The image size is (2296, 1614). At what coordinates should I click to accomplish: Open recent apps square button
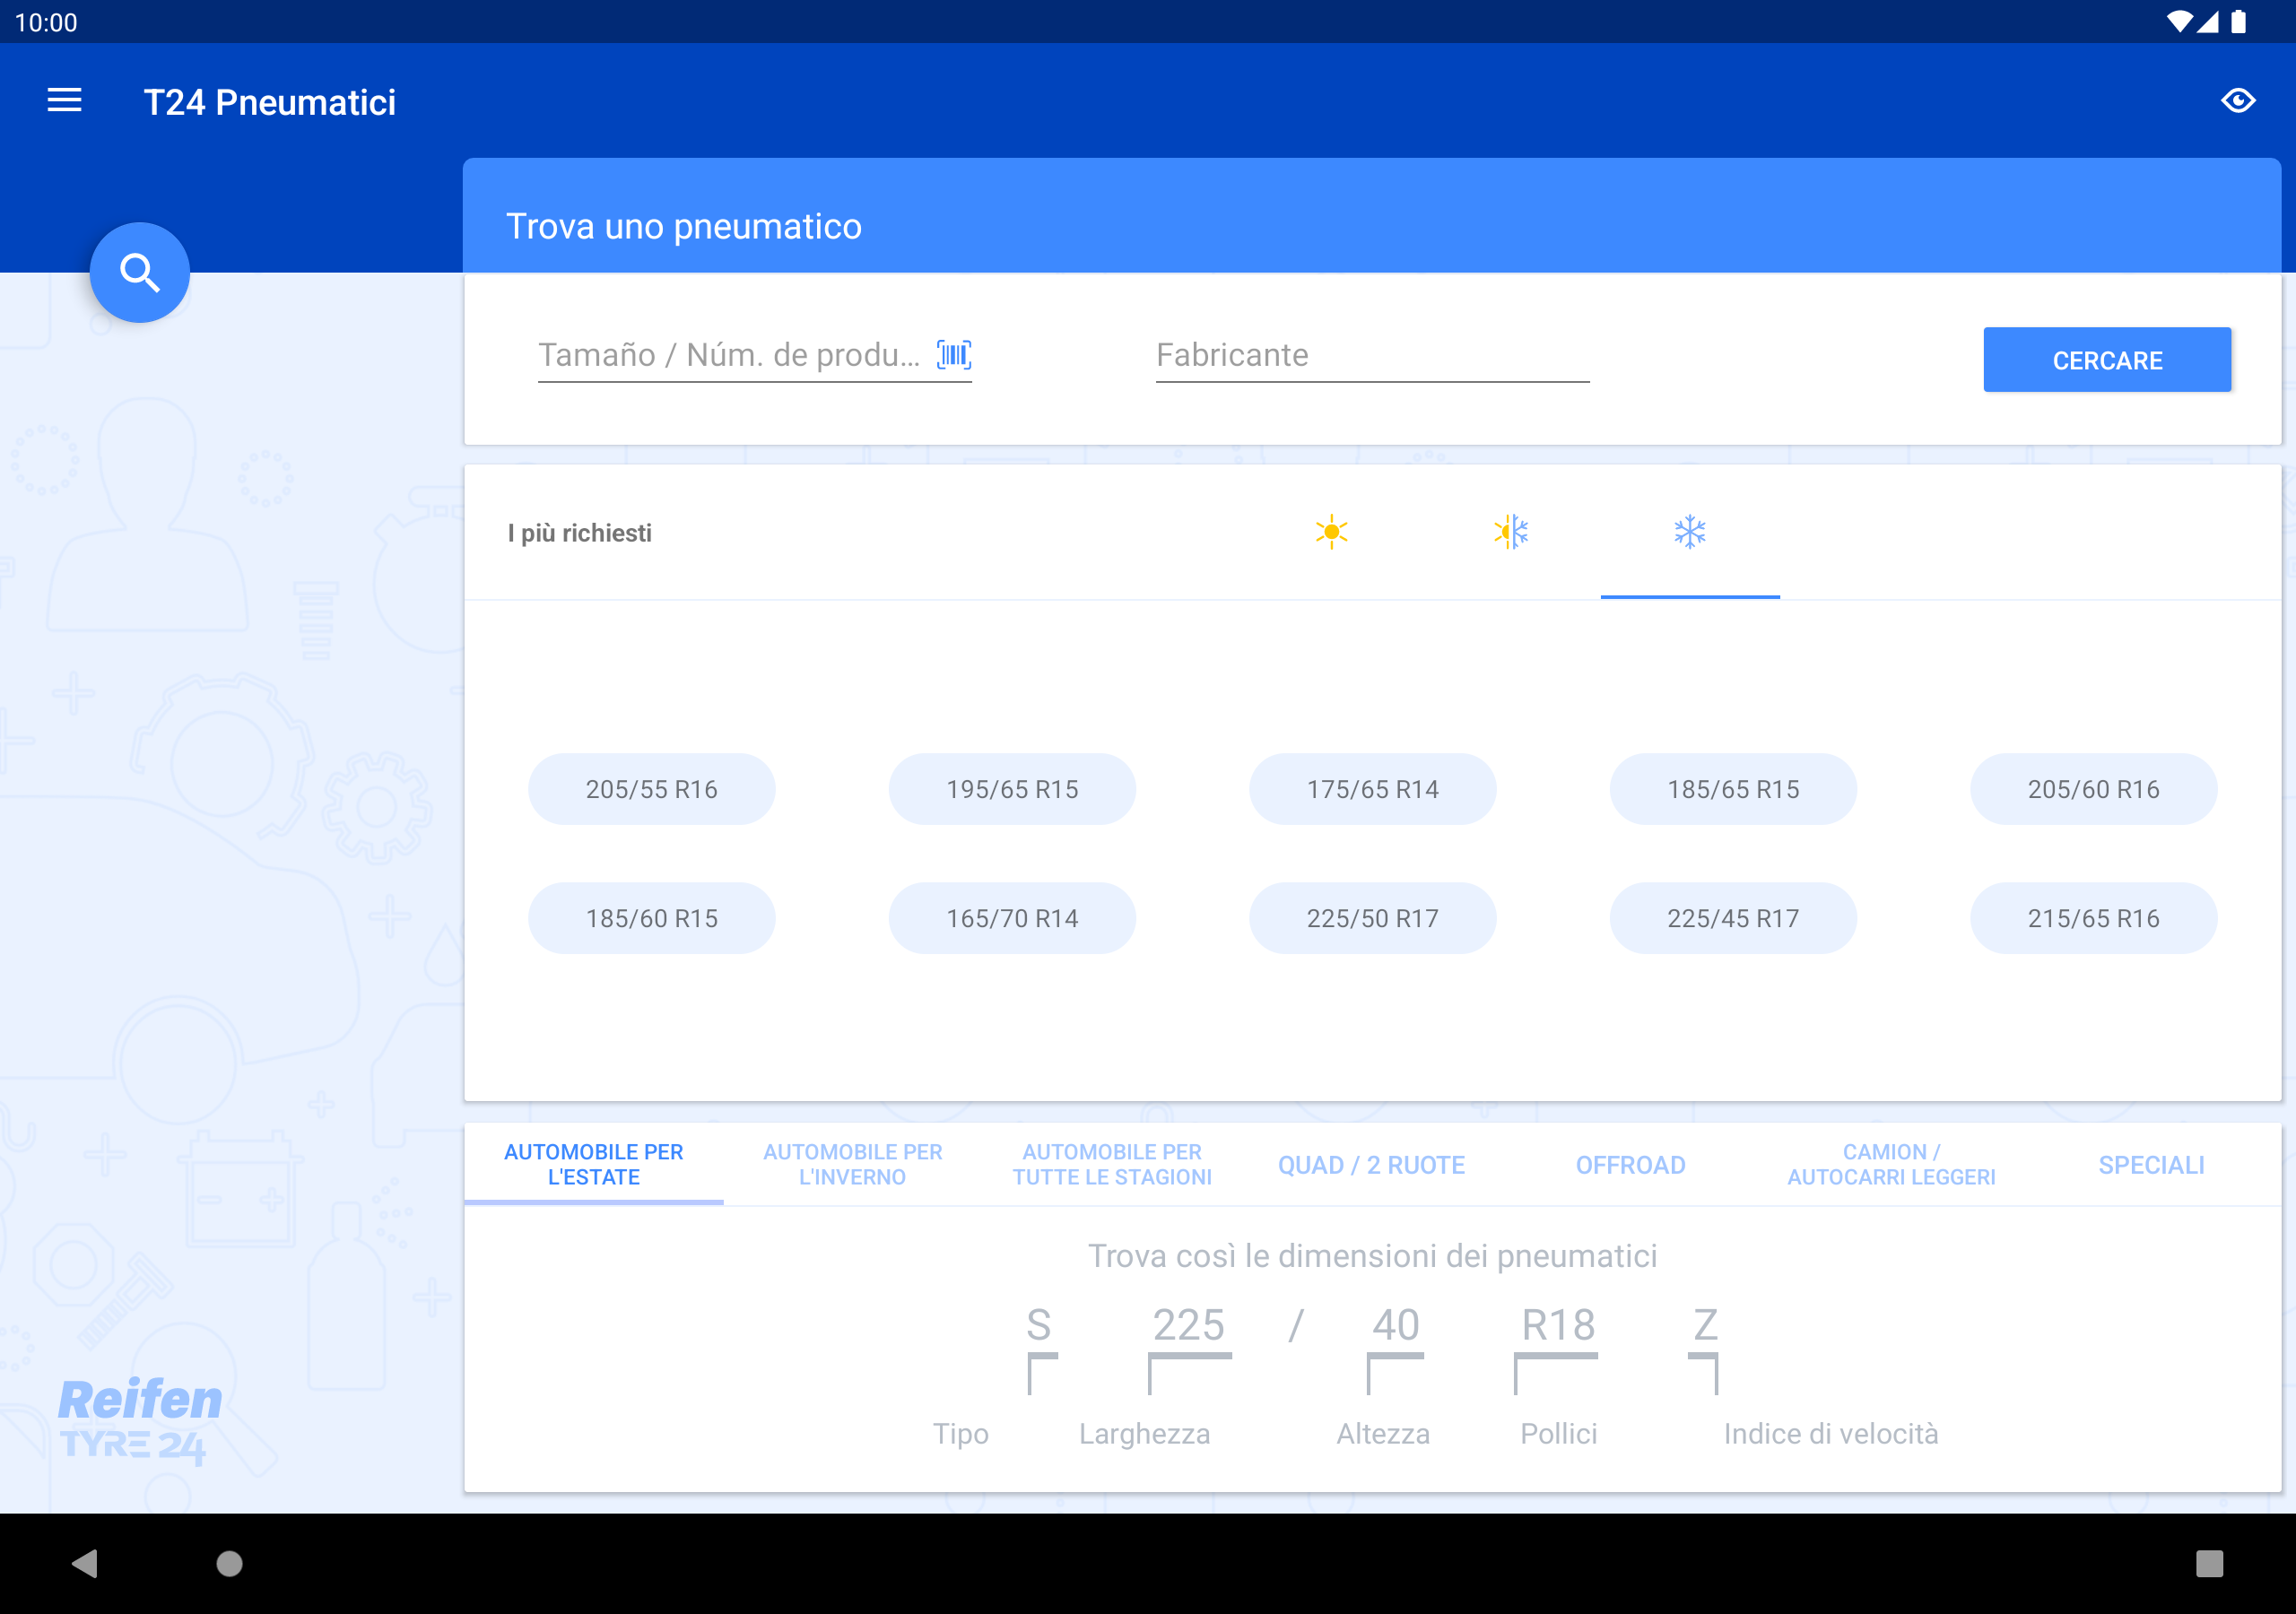[x=2208, y=1563]
